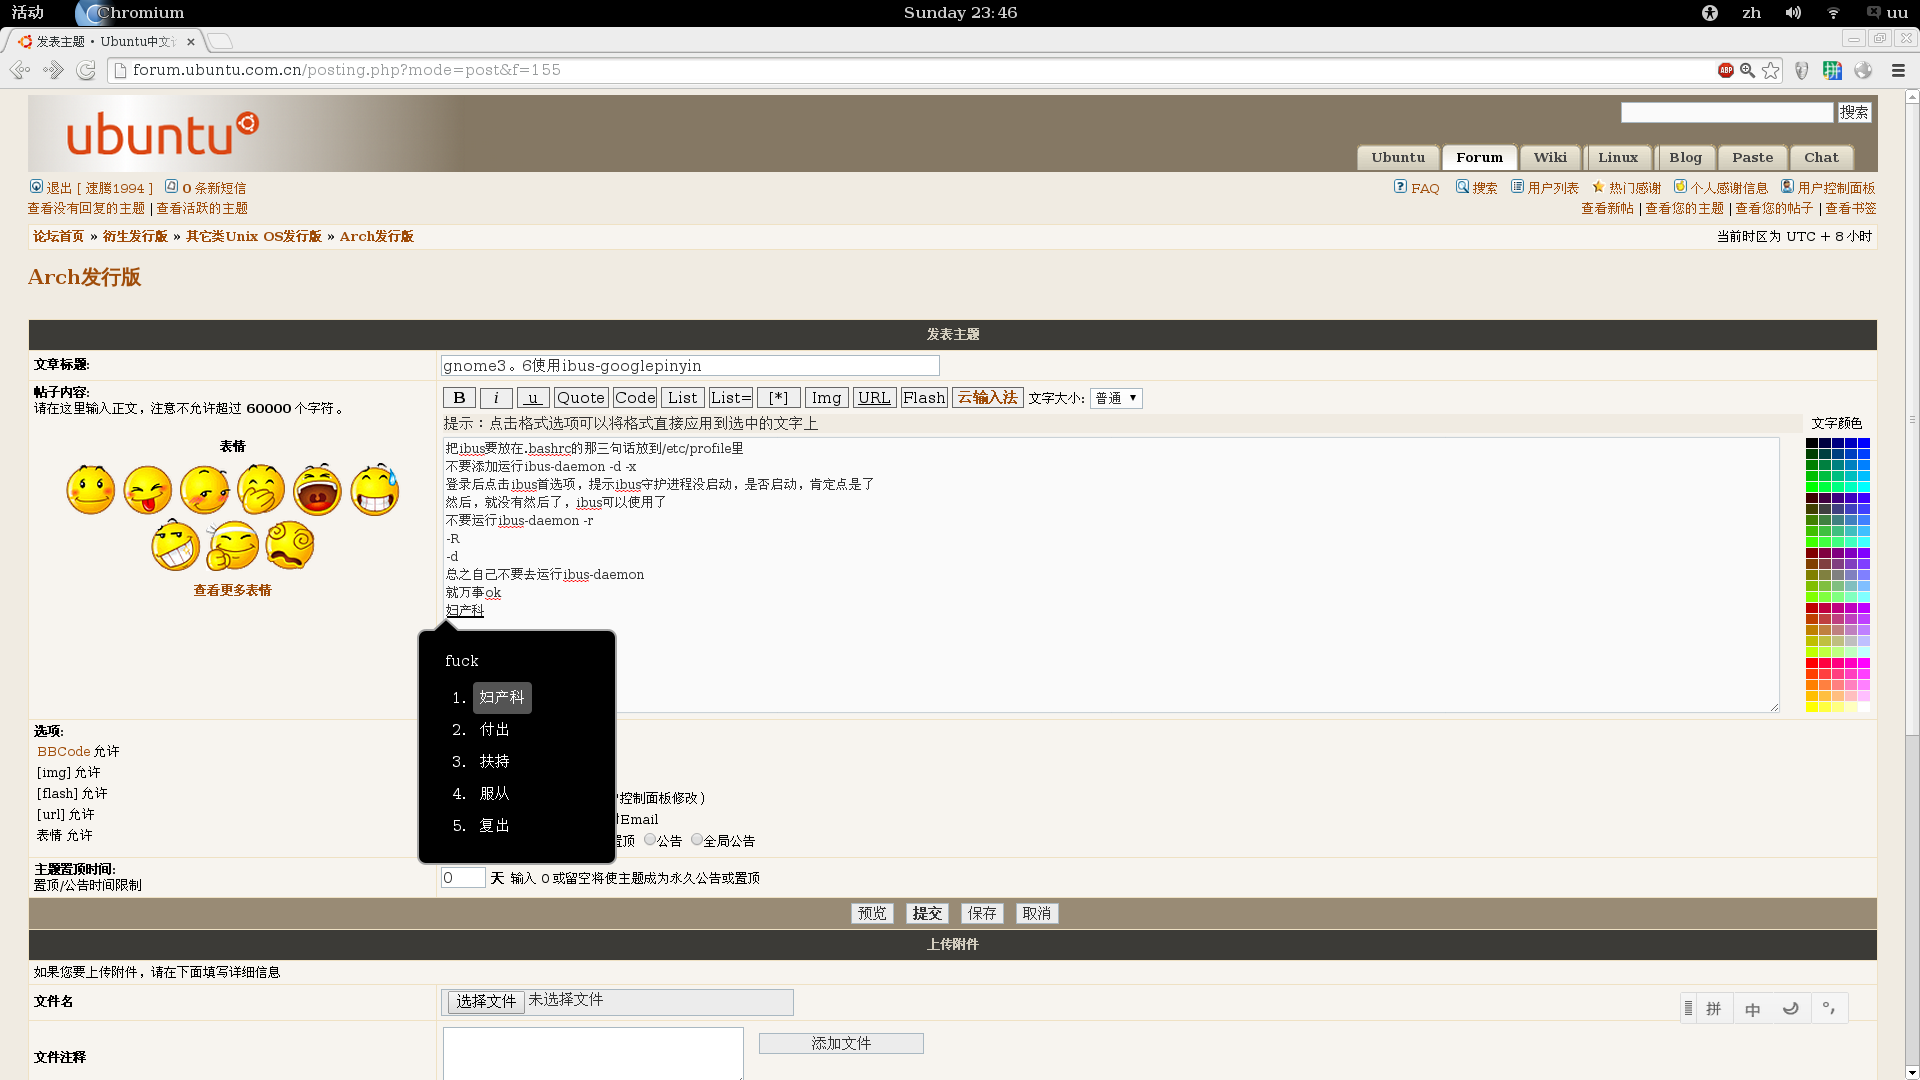Save the draft with 保存 button
Image resolution: width=1920 pixels, height=1080 pixels.
pos(982,913)
